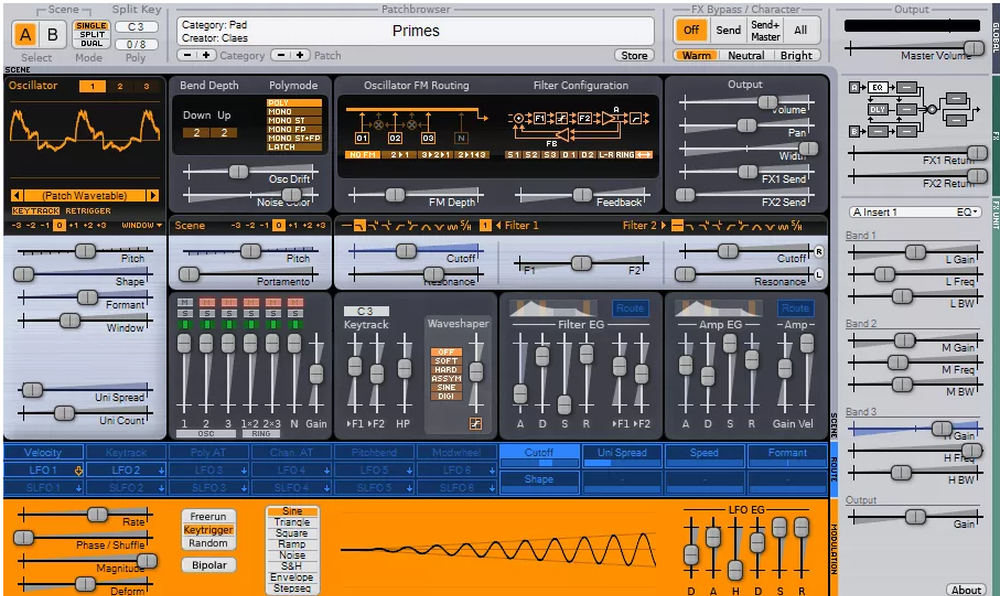Click the arrow icon on LFO 1

[78, 470]
